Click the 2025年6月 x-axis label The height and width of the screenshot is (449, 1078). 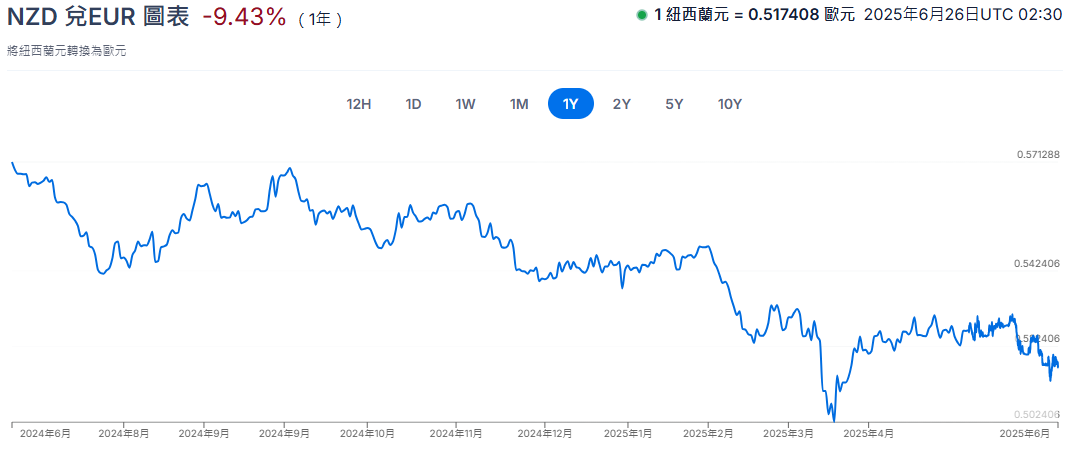tap(1024, 434)
